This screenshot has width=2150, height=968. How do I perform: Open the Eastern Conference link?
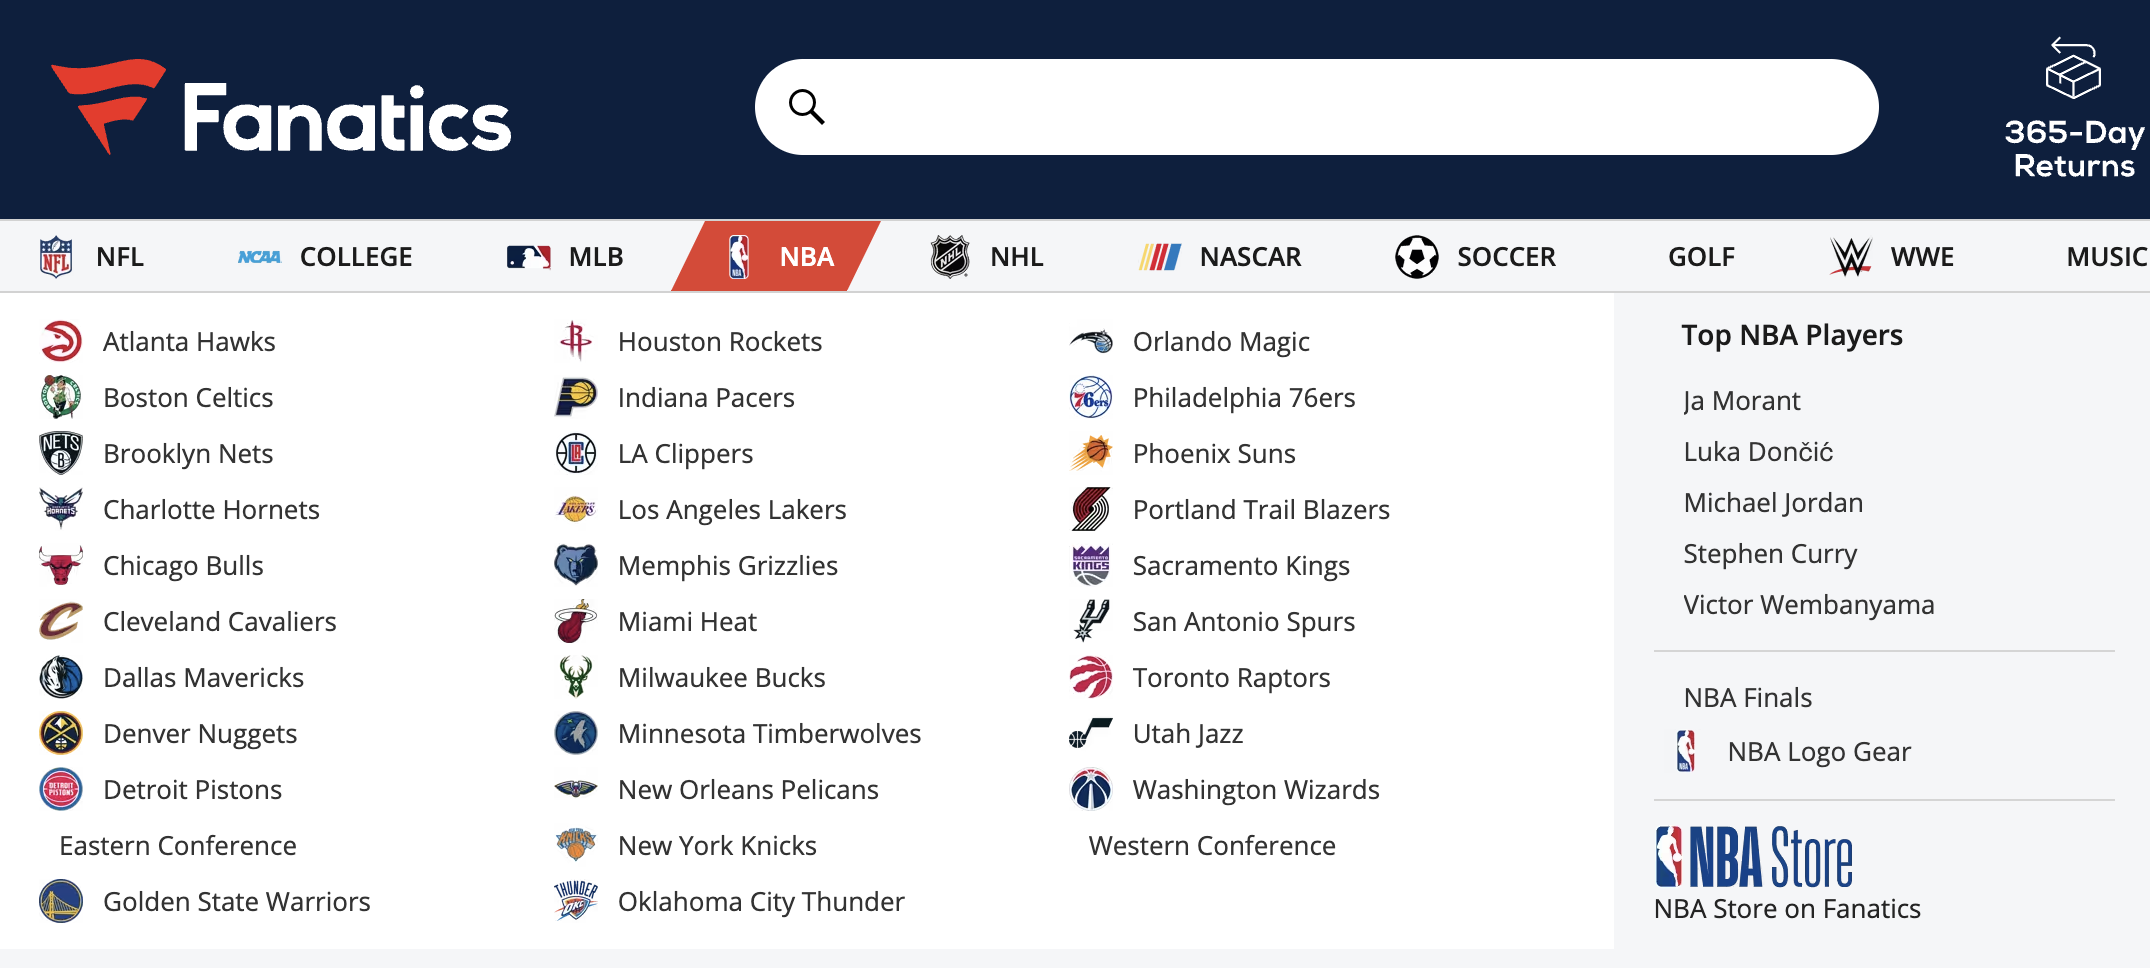(178, 845)
